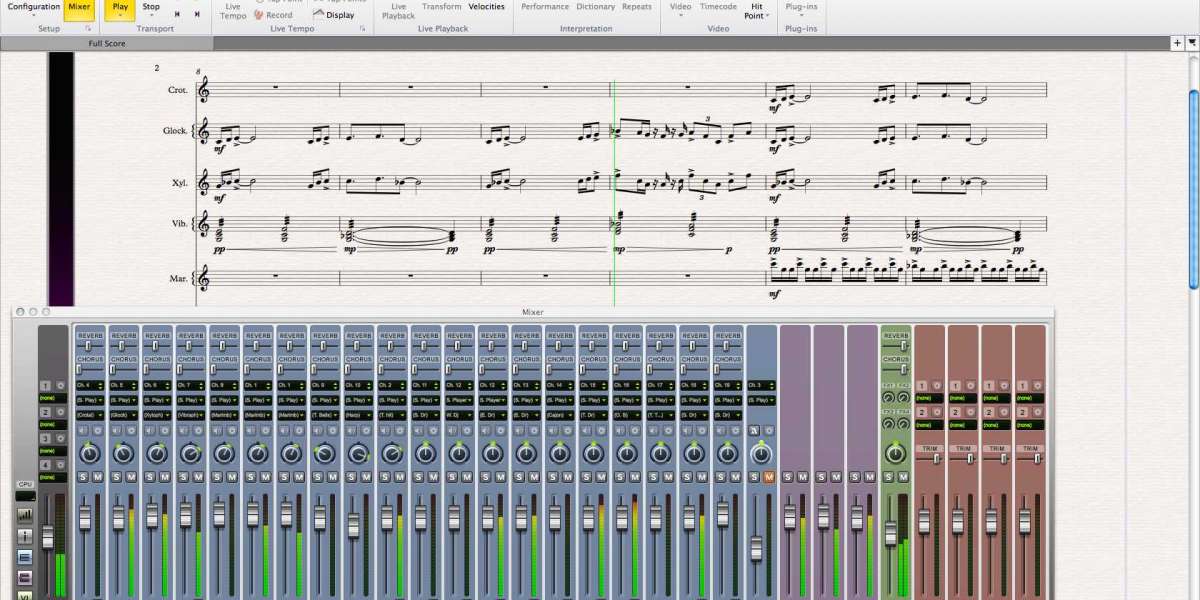Viewport: 1200px width, 600px height.
Task: Open the (Crotal) sound dropdown
Action: coord(90,414)
